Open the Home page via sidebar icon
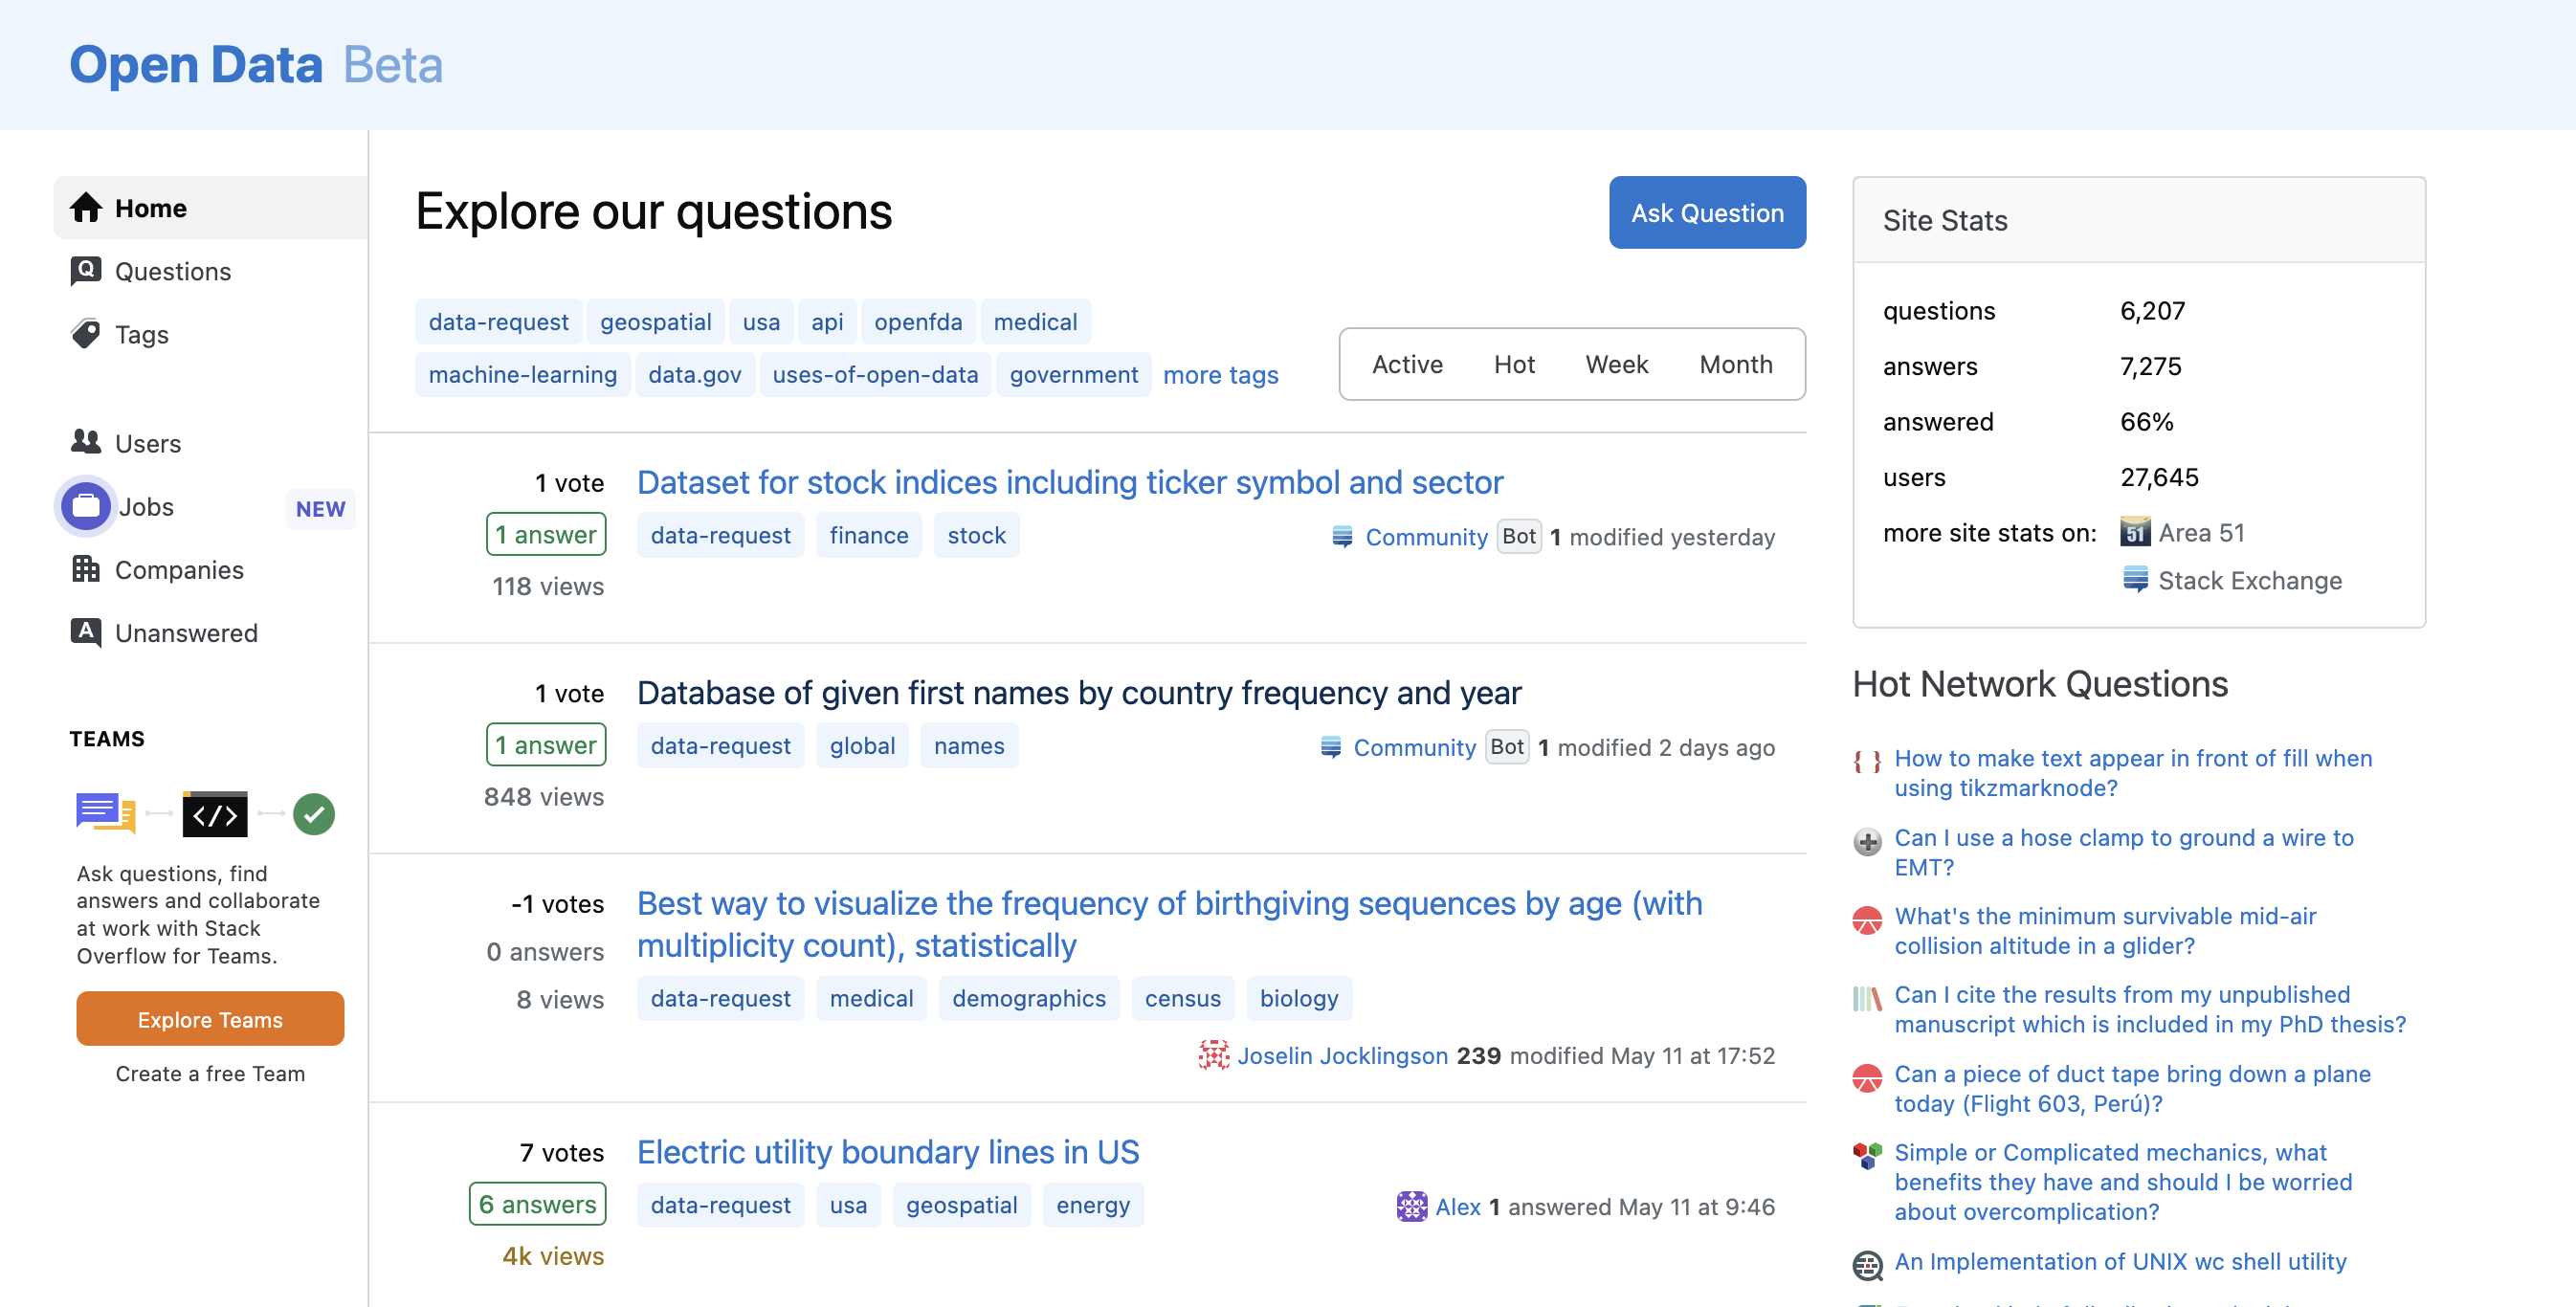Viewport: 2576px width, 1307px height. coord(86,207)
